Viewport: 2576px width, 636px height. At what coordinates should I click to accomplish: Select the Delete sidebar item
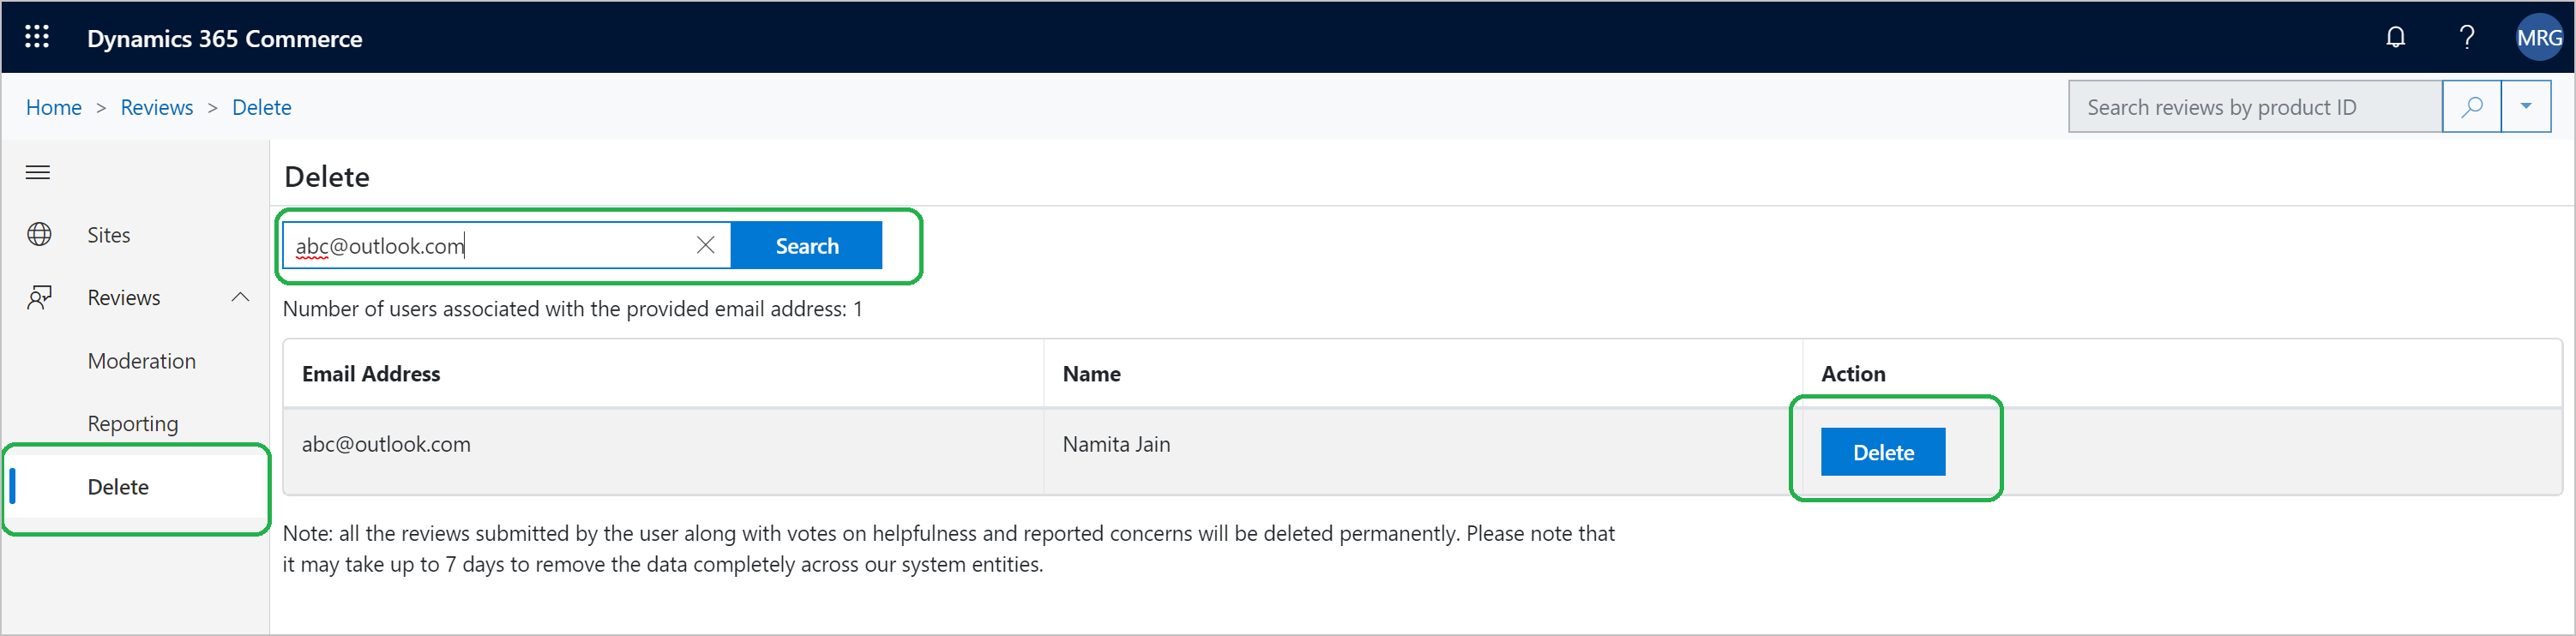[x=137, y=487]
